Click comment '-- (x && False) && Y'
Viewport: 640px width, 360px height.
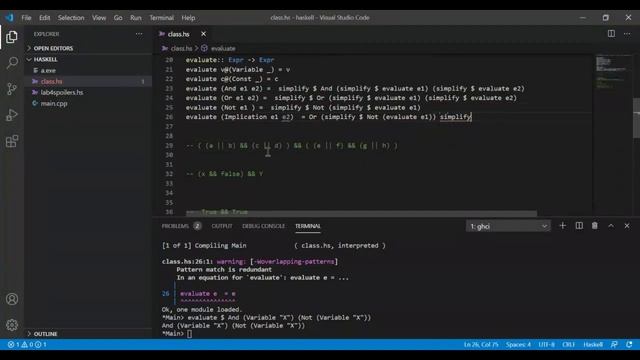[x=224, y=174]
